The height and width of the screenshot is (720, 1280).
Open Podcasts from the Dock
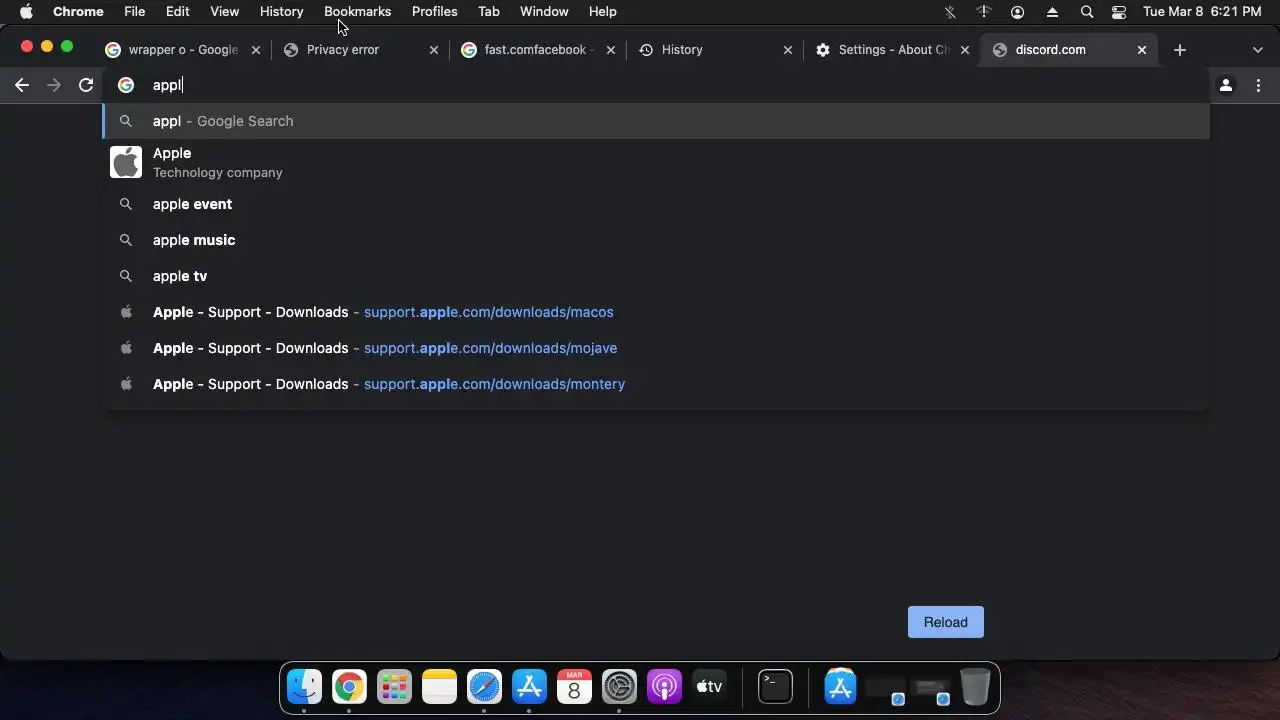coord(664,686)
